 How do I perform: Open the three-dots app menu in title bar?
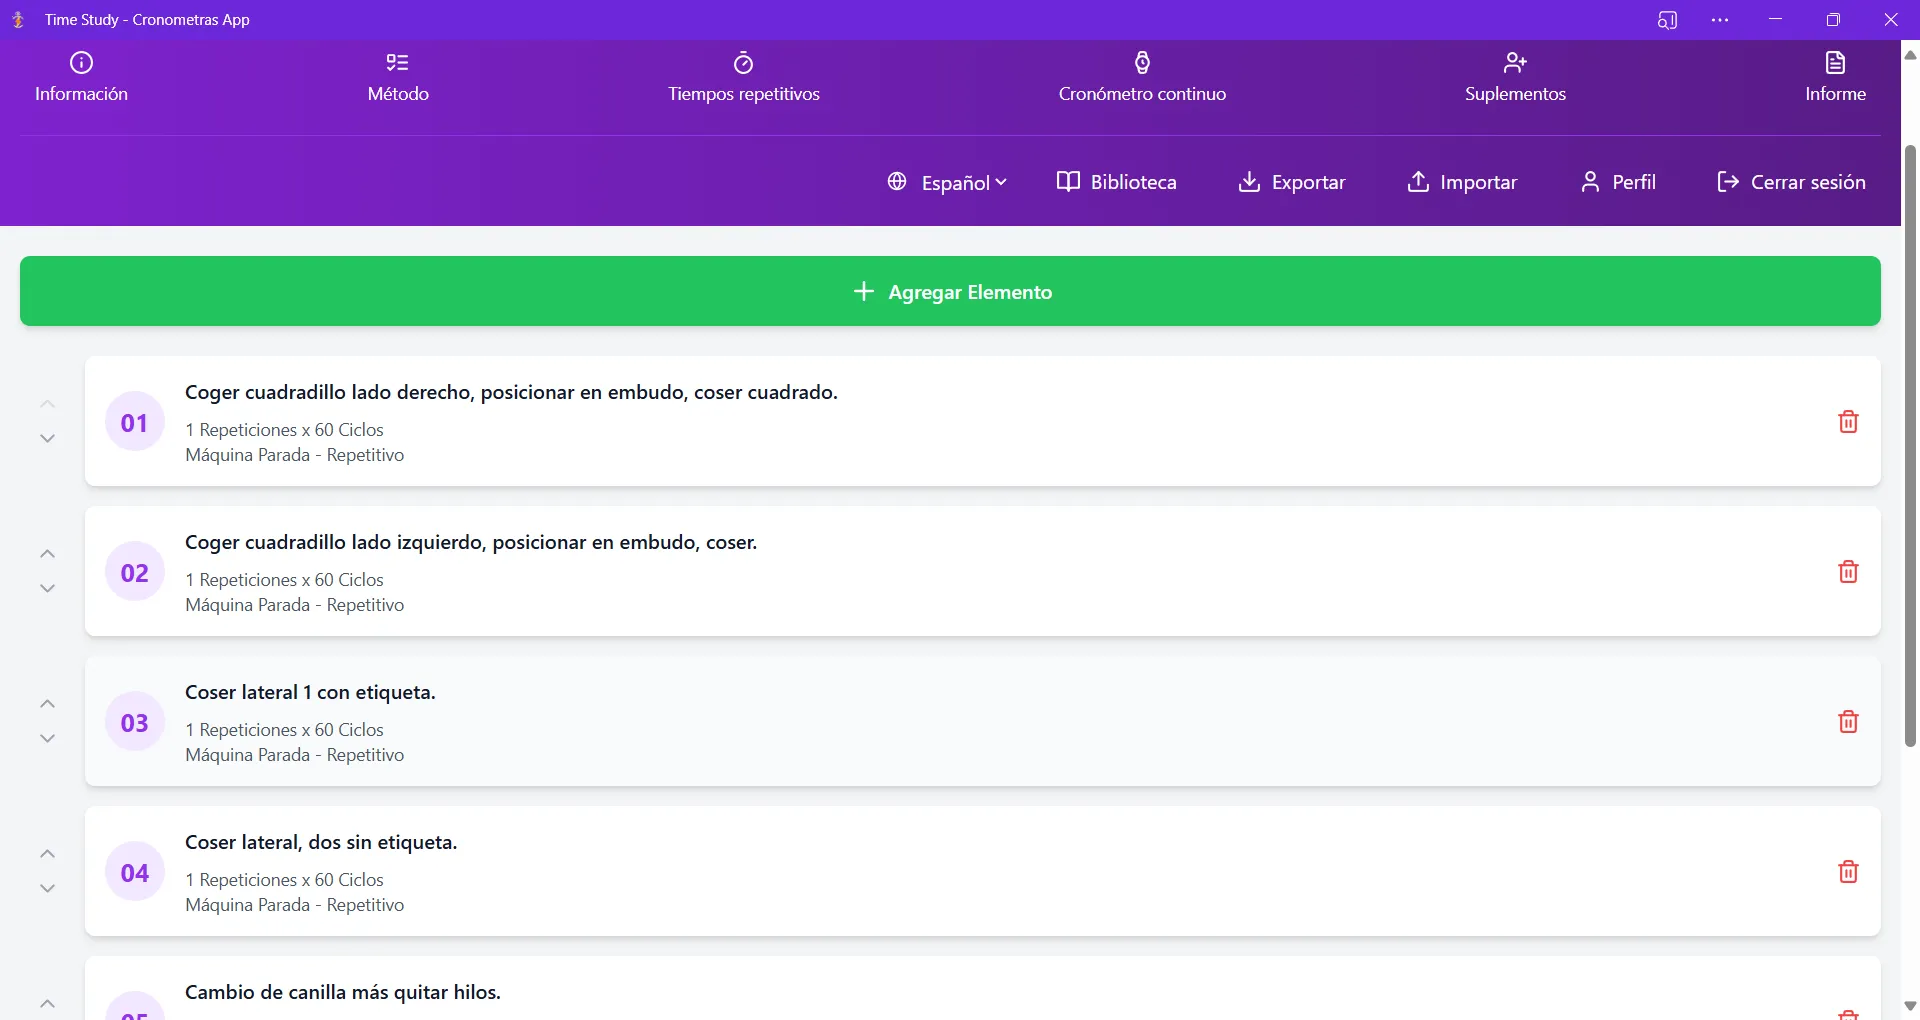[x=1720, y=20]
